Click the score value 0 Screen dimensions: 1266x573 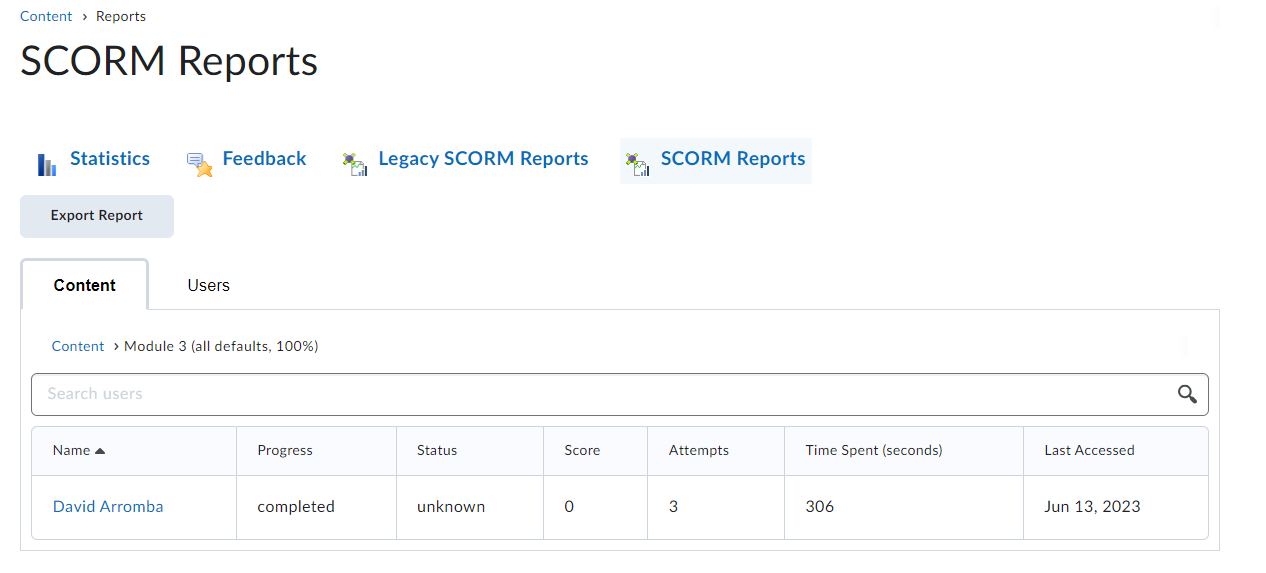(x=569, y=507)
